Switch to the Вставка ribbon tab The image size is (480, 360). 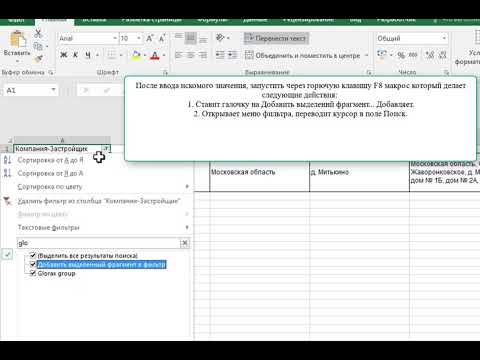pyautogui.click(x=94, y=20)
